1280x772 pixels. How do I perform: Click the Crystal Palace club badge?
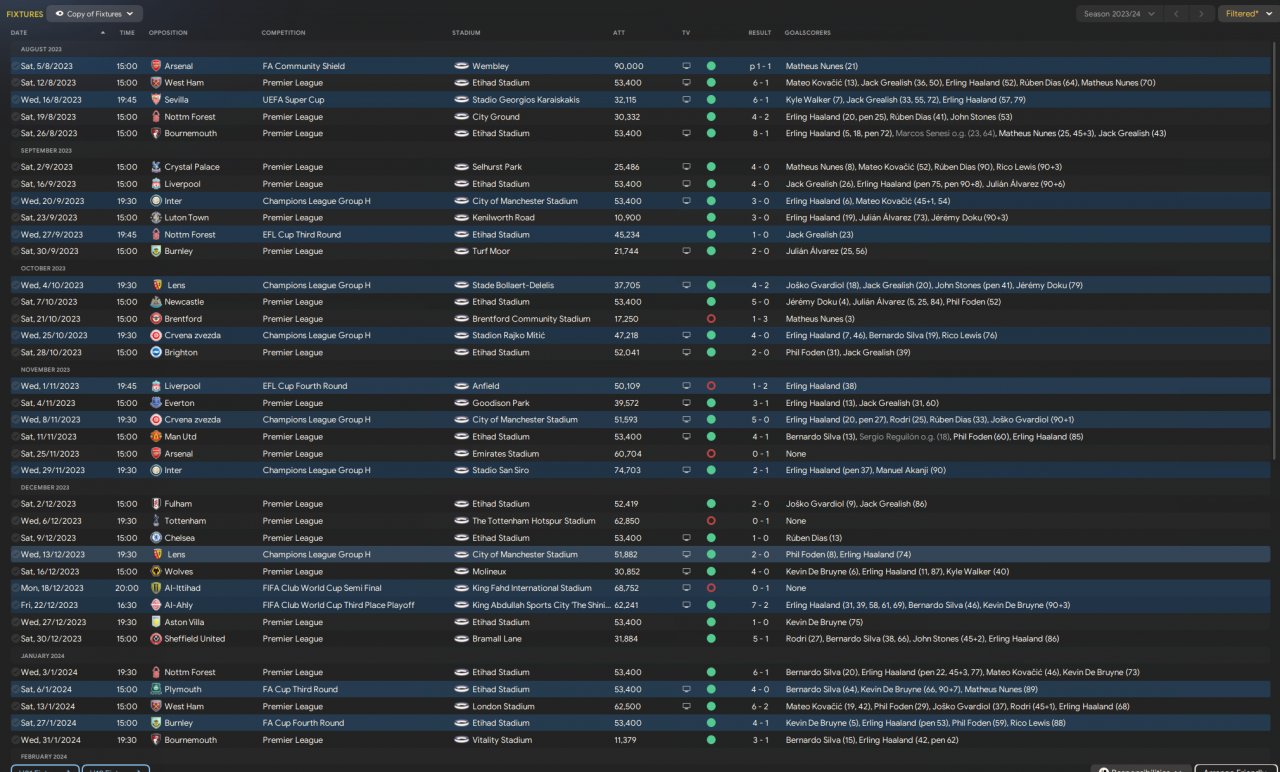(x=155, y=167)
